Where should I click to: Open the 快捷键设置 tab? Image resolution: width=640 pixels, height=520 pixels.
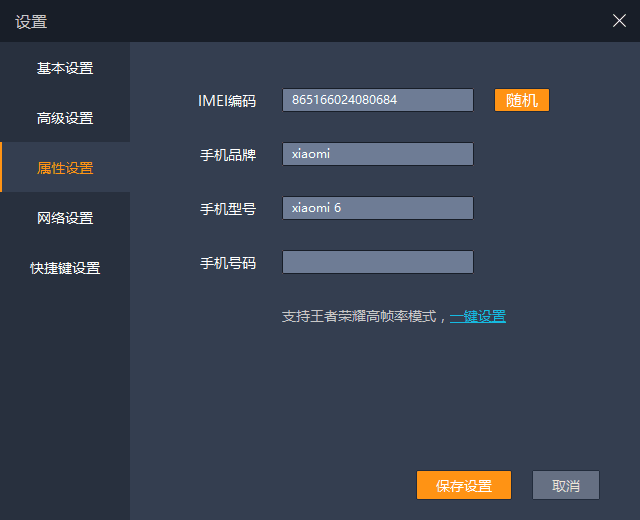click(65, 268)
